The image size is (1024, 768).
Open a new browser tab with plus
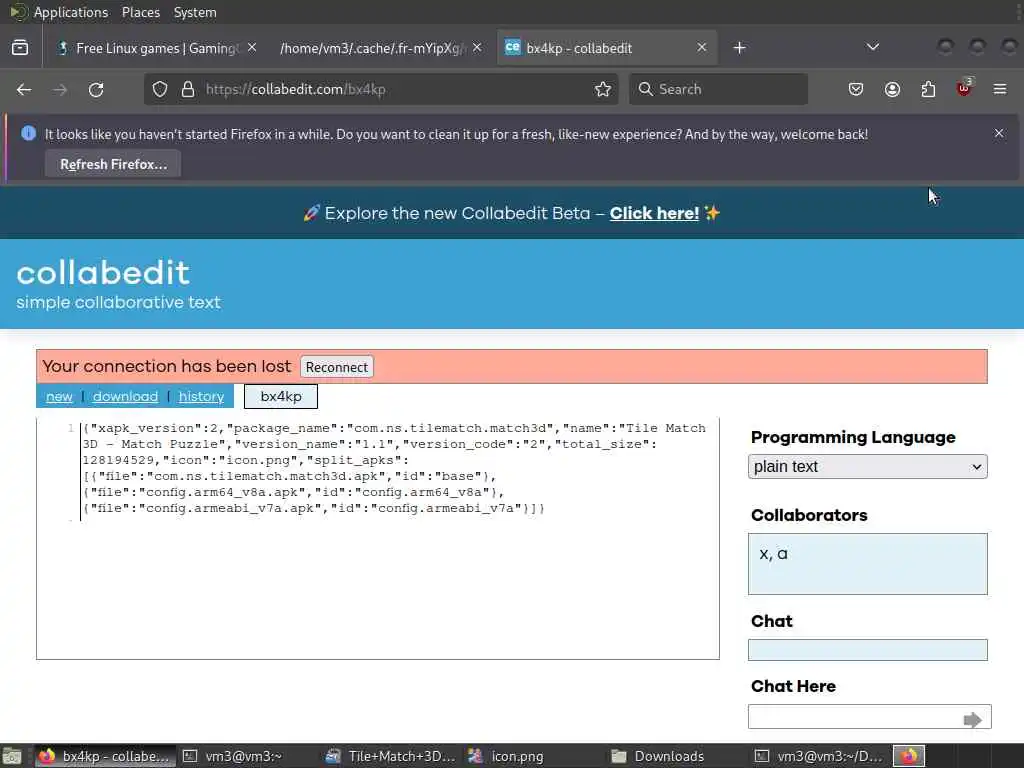pyautogui.click(x=739, y=48)
